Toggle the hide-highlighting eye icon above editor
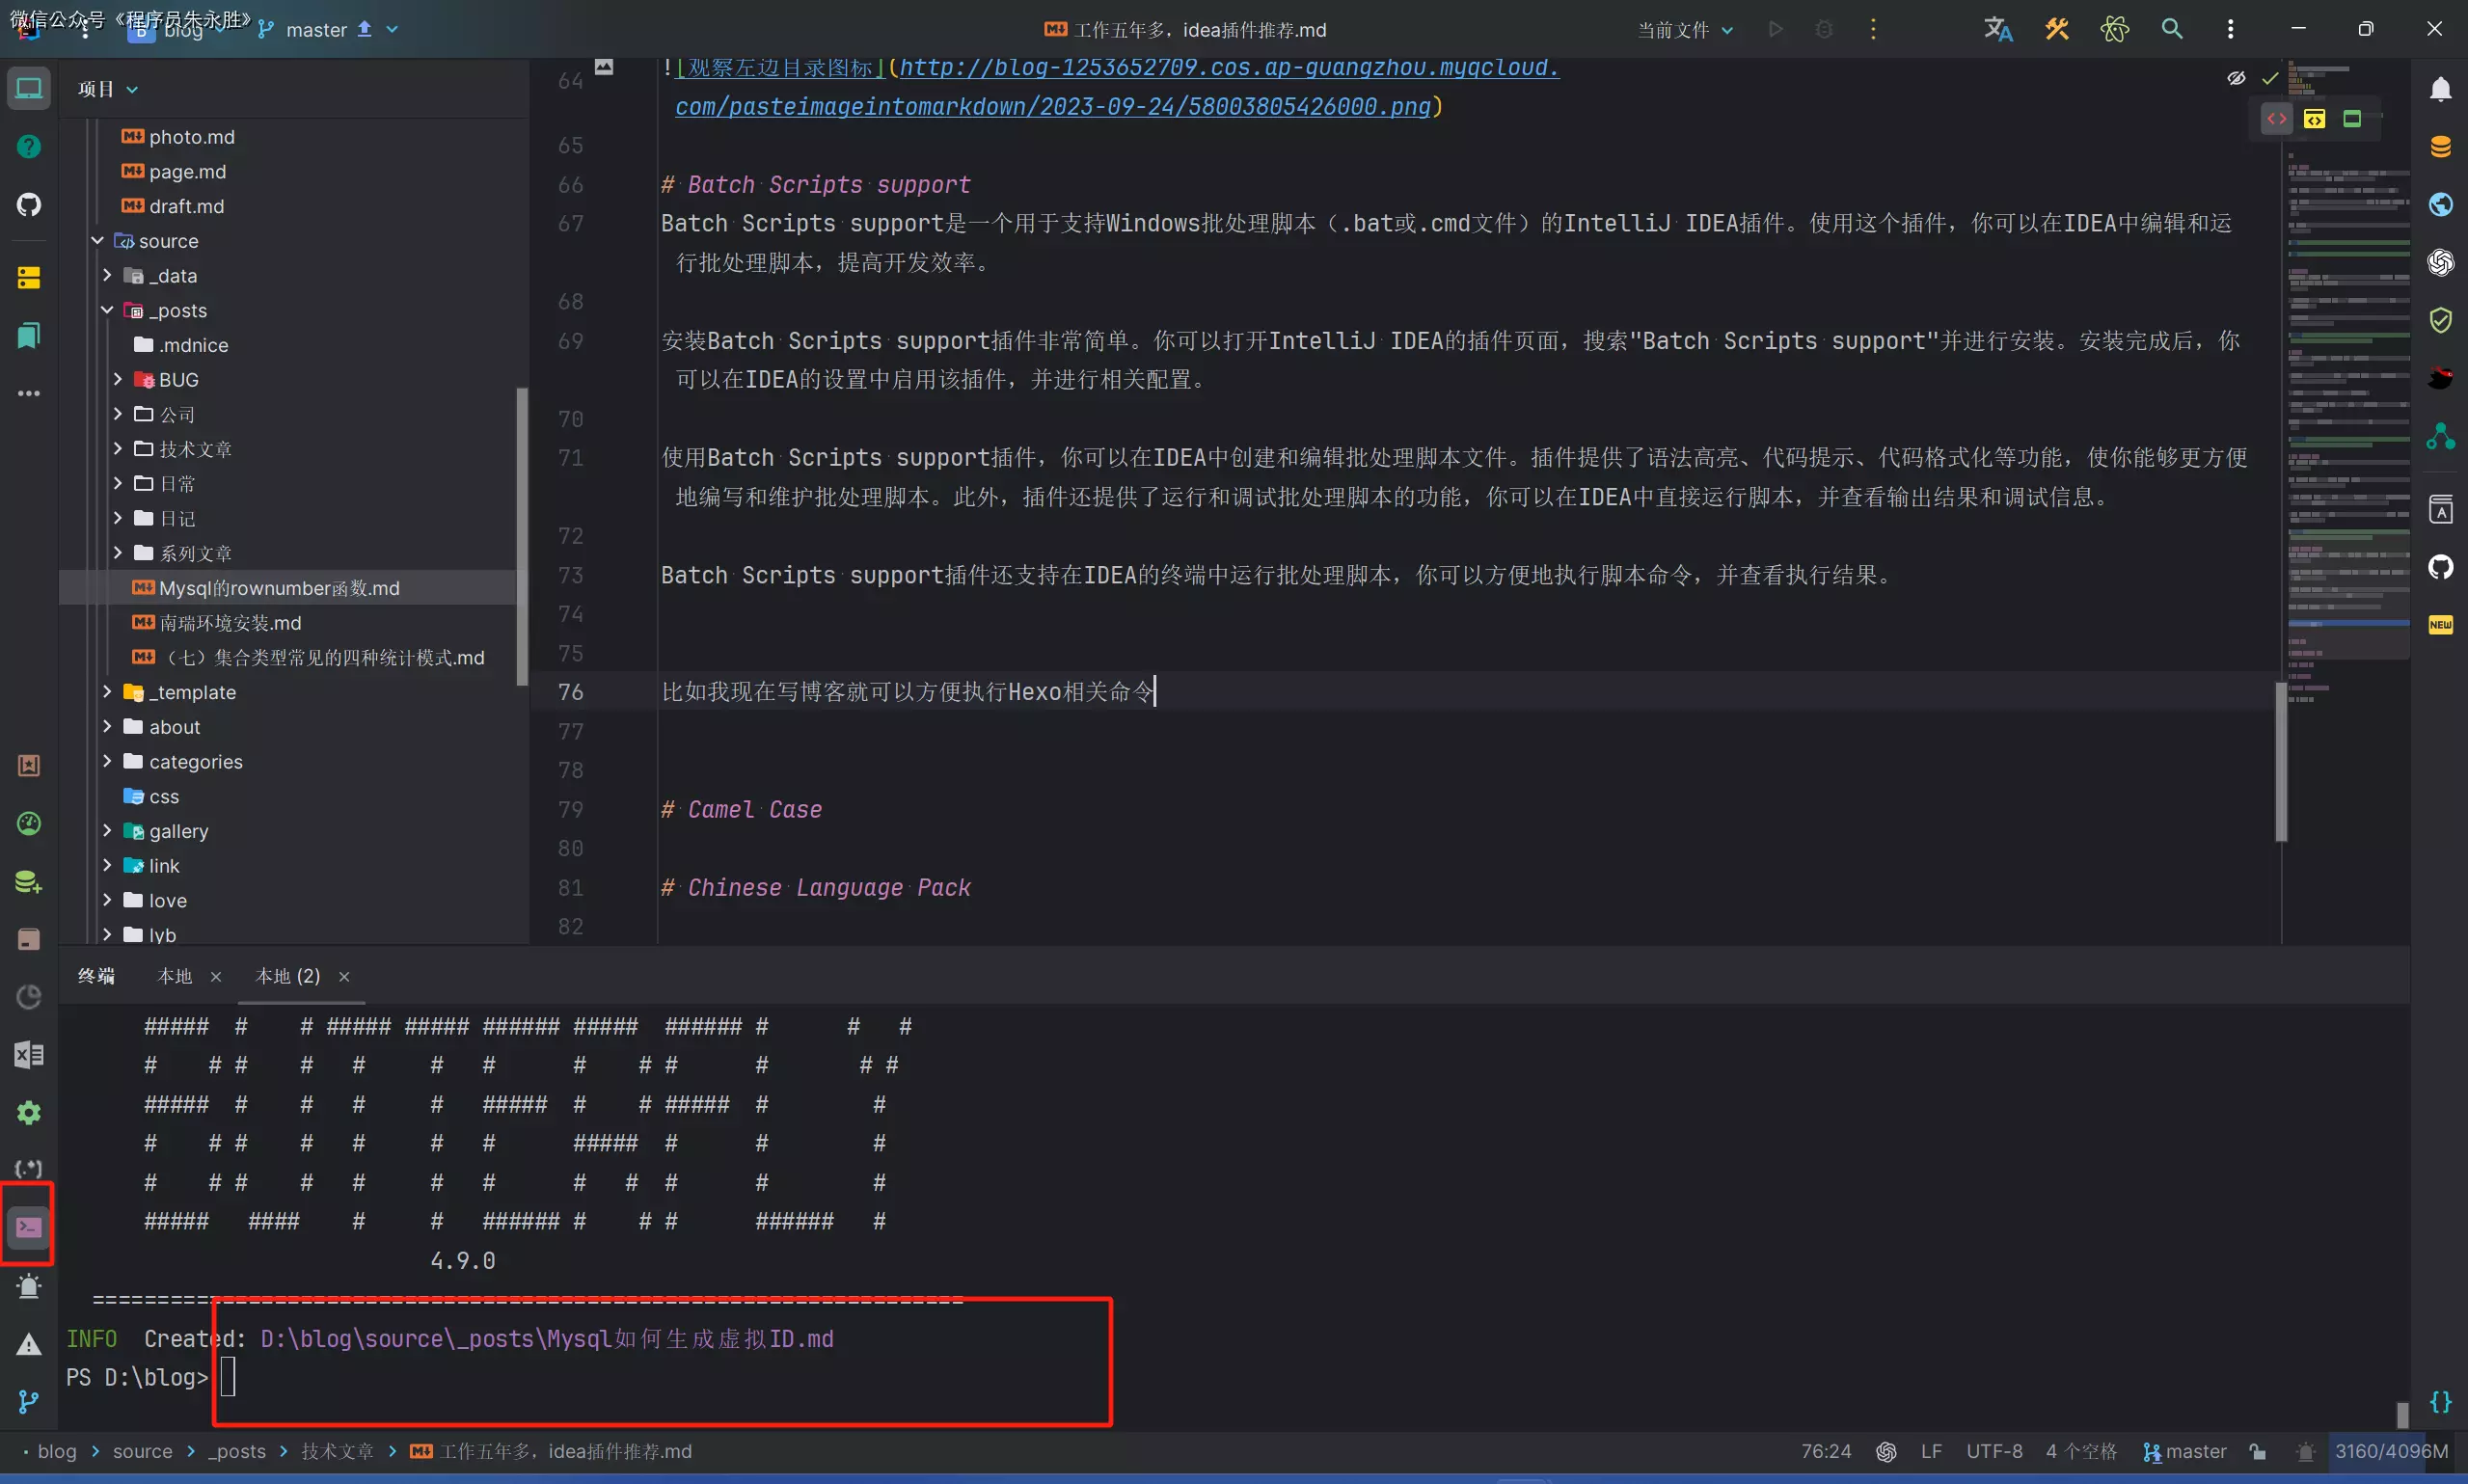2468x1484 pixels. click(2237, 77)
